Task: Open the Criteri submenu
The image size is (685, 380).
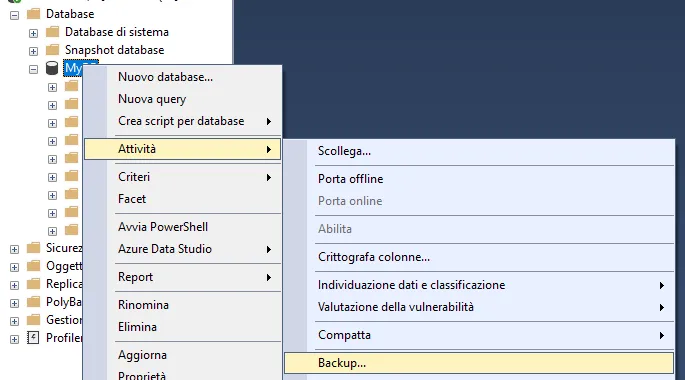Action: 183,177
